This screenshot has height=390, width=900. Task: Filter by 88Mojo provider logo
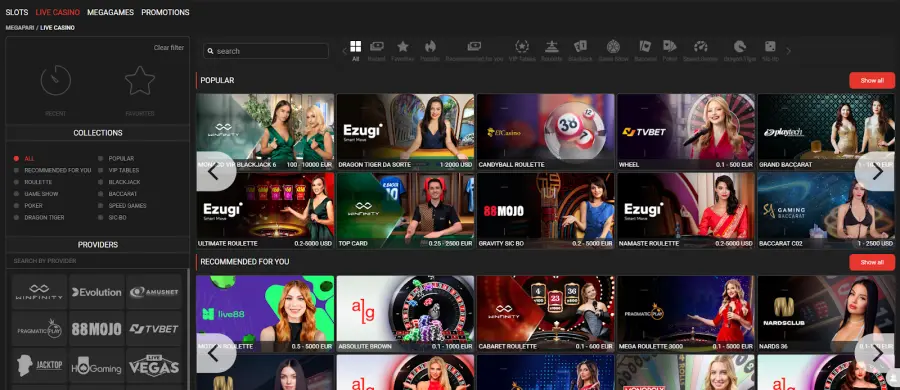(x=96, y=329)
